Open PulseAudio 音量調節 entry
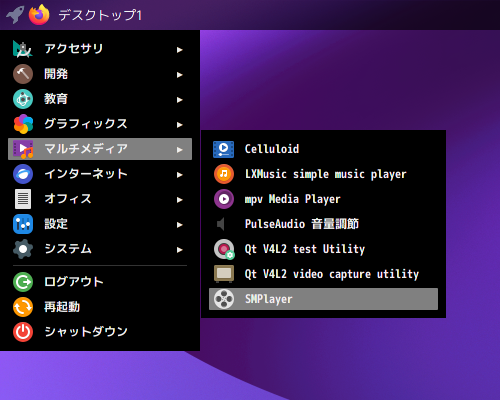This screenshot has height=400, width=500. (x=323, y=224)
